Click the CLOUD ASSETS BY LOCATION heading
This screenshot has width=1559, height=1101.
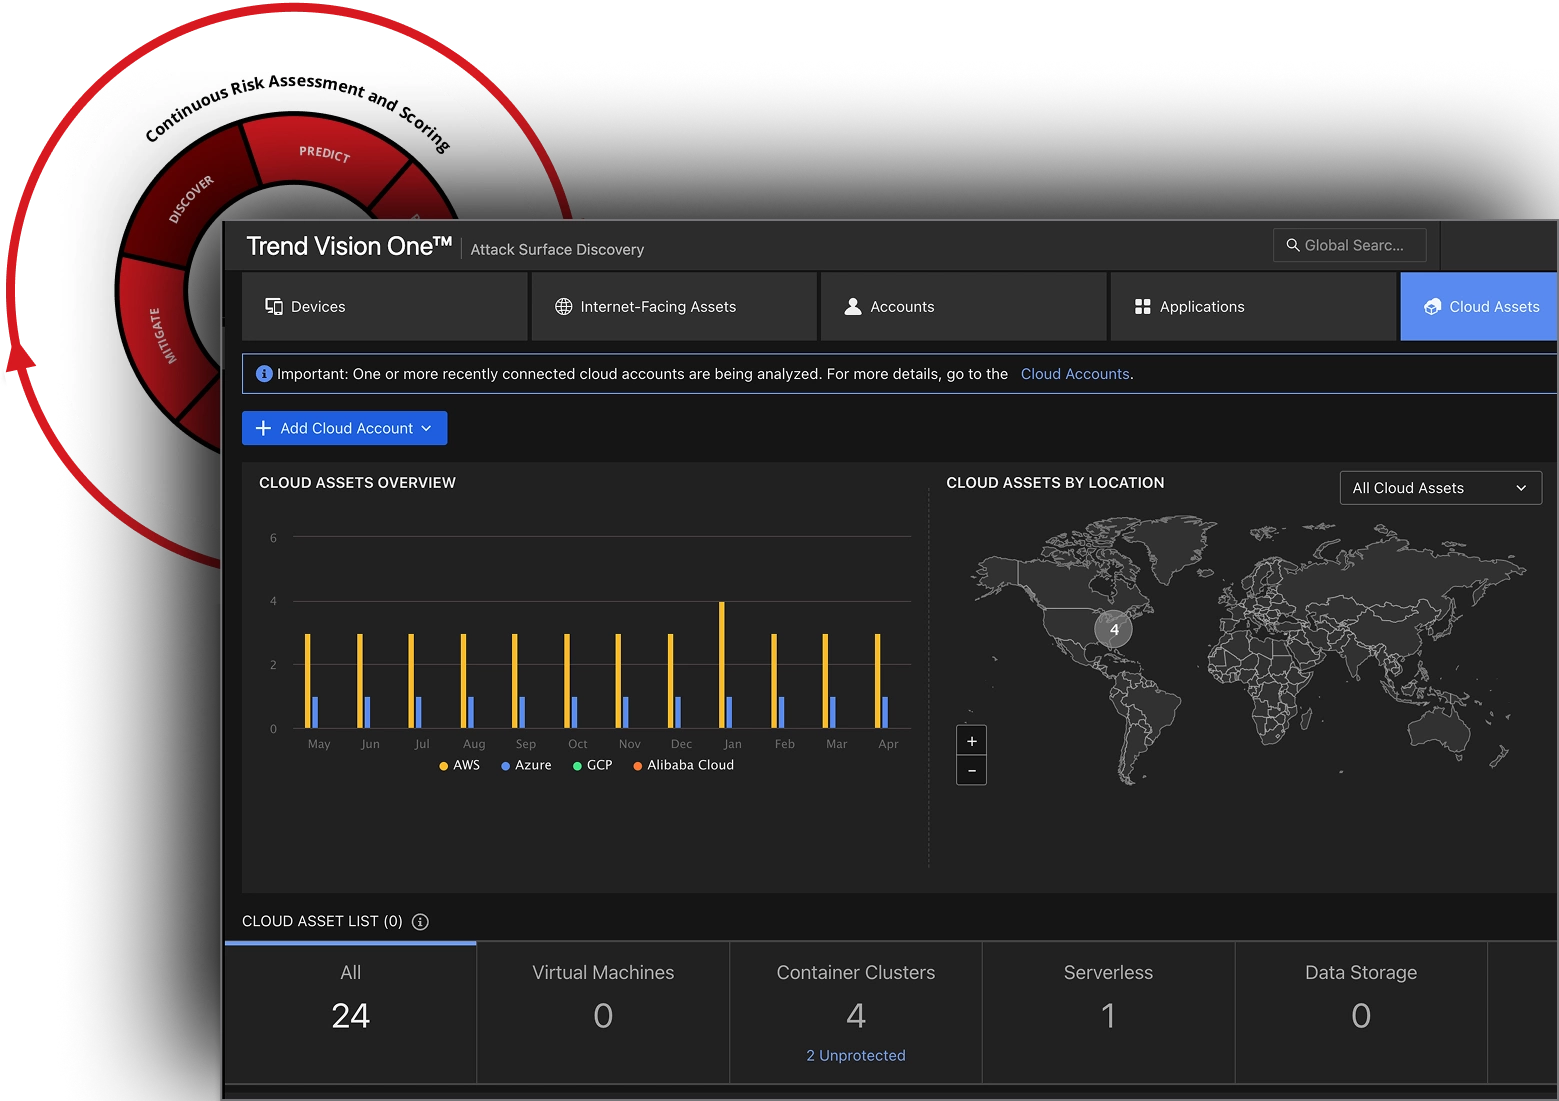pyautogui.click(x=1055, y=482)
